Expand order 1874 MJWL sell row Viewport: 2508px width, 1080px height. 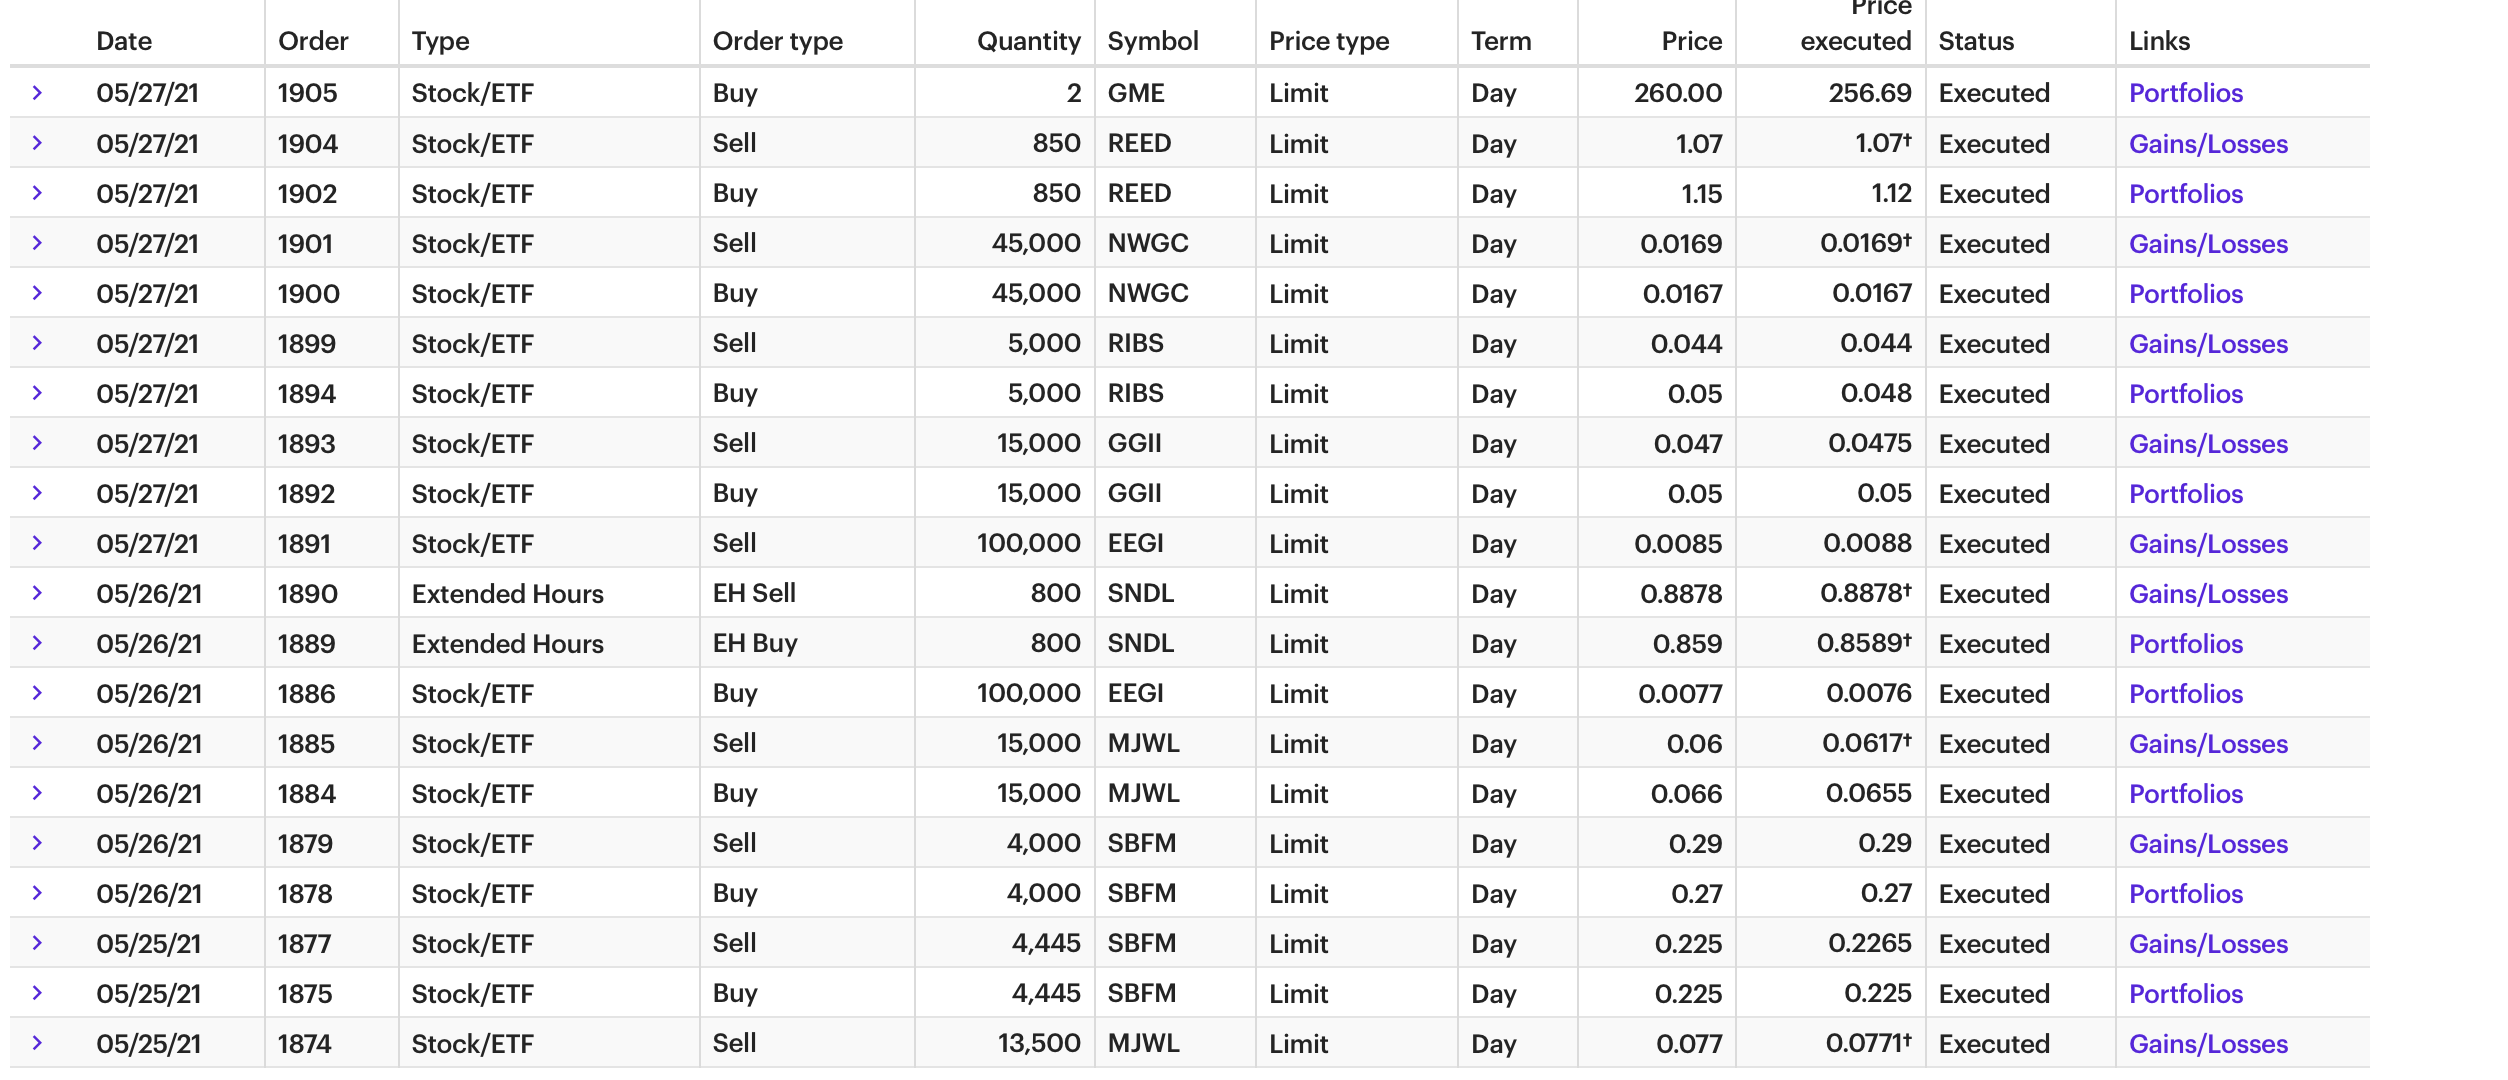click(x=37, y=1043)
